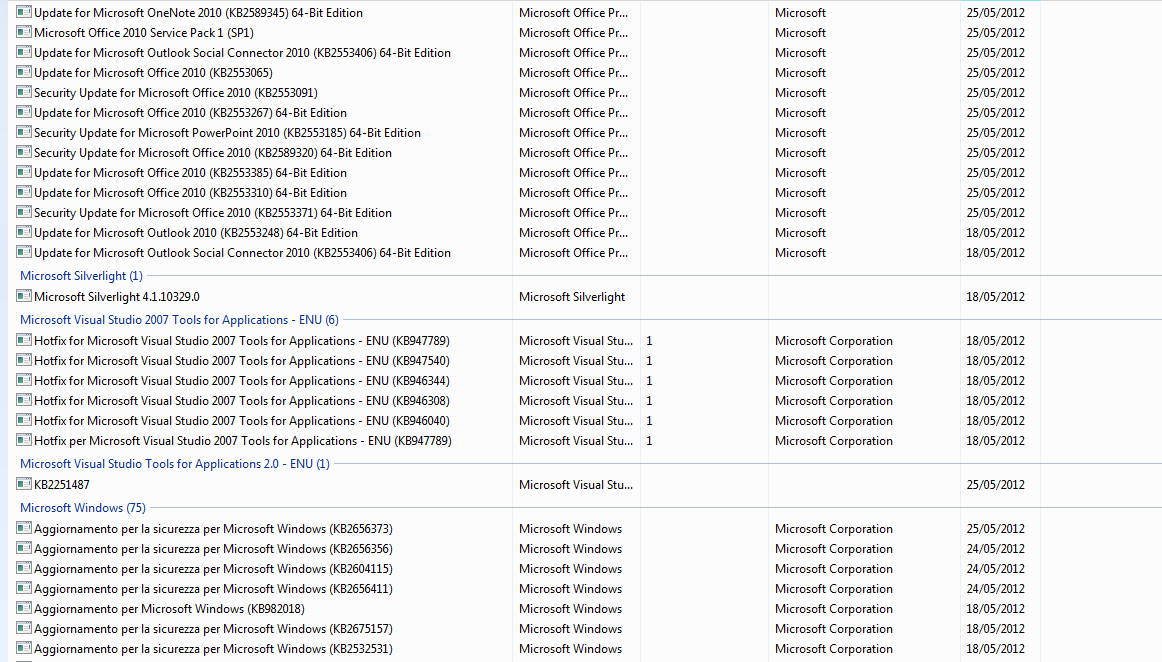Screen dimensions: 1162x662
Task: Select 'Aggiornamento per la sicurezza' KB2675157 name
Action: pyautogui.click(x=213, y=629)
